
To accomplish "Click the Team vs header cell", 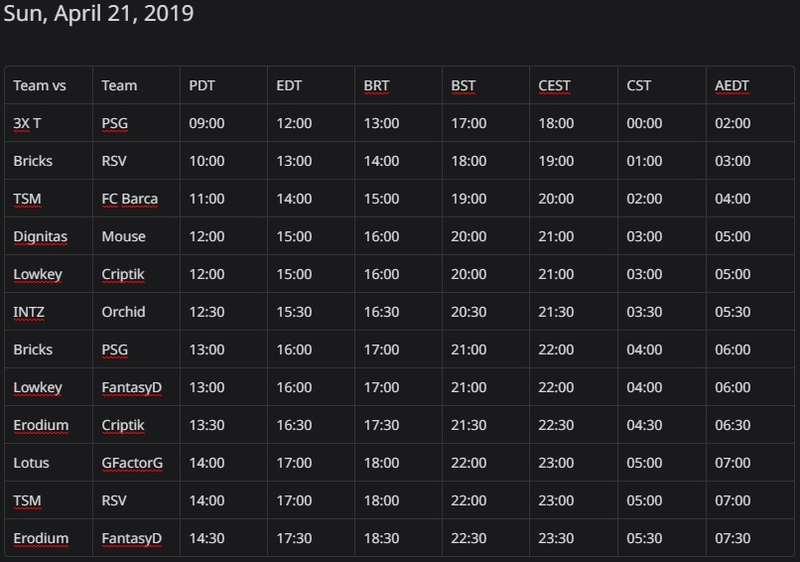I will [x=48, y=85].
